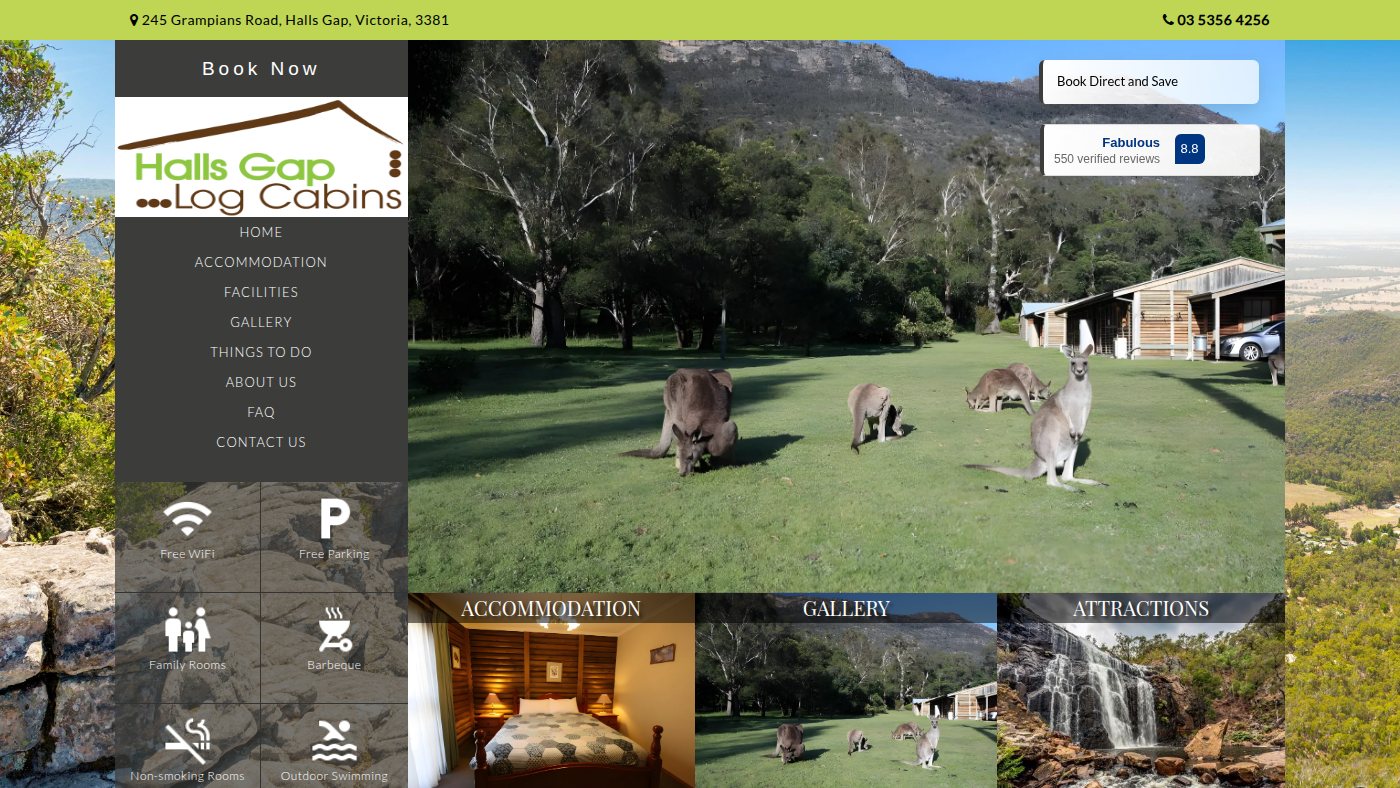Click the 550 verified reviews text
The width and height of the screenshot is (1400, 788).
[1107, 159]
